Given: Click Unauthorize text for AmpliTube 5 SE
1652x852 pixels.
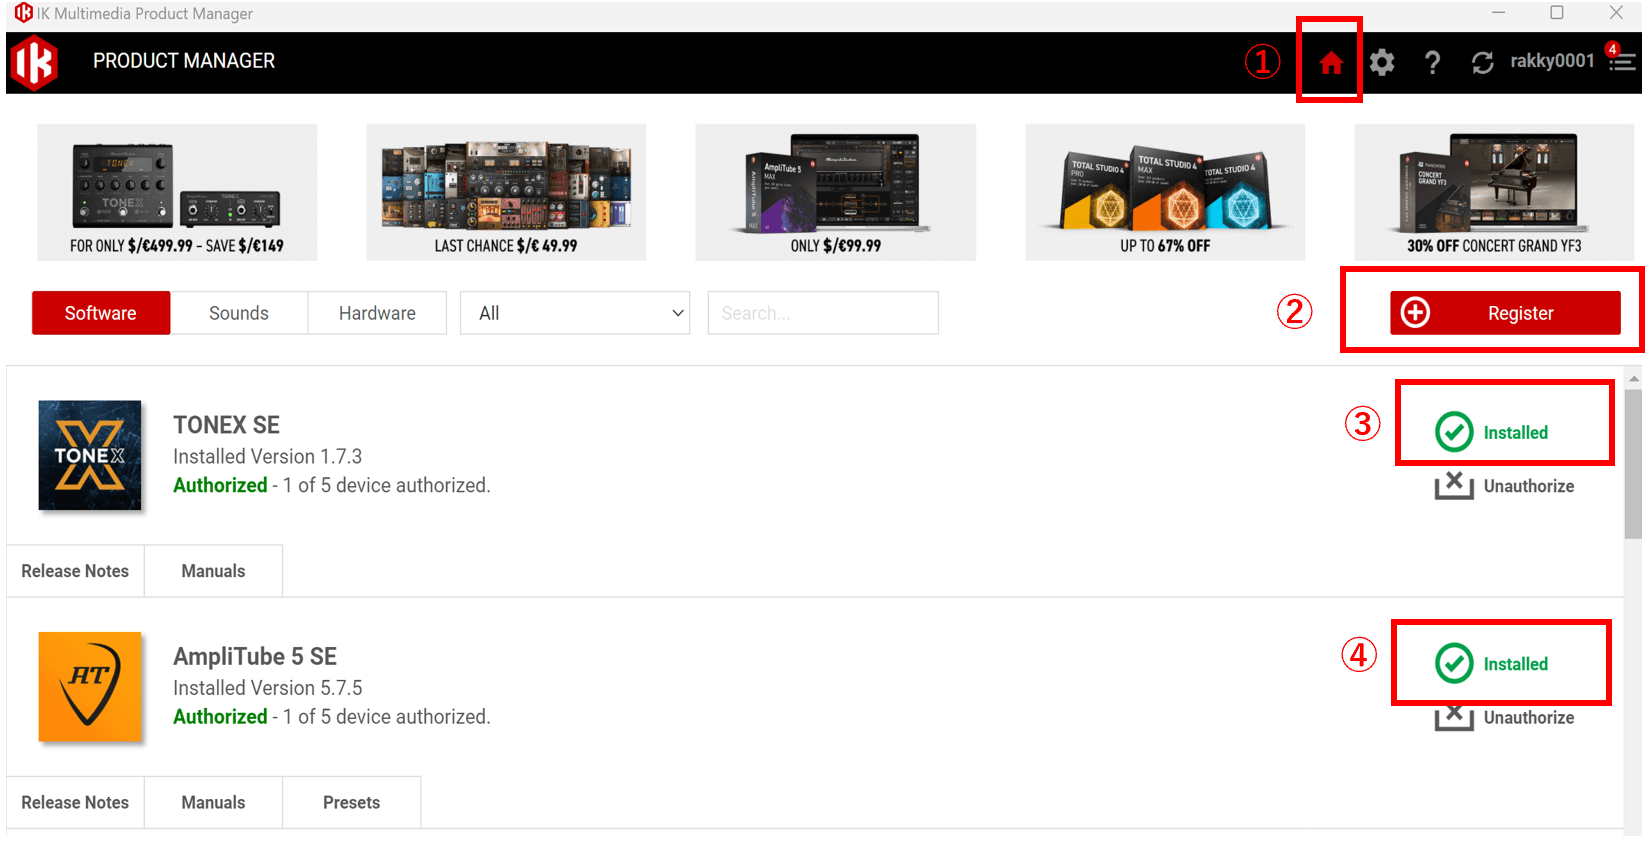Looking at the screenshot, I should tap(1529, 717).
